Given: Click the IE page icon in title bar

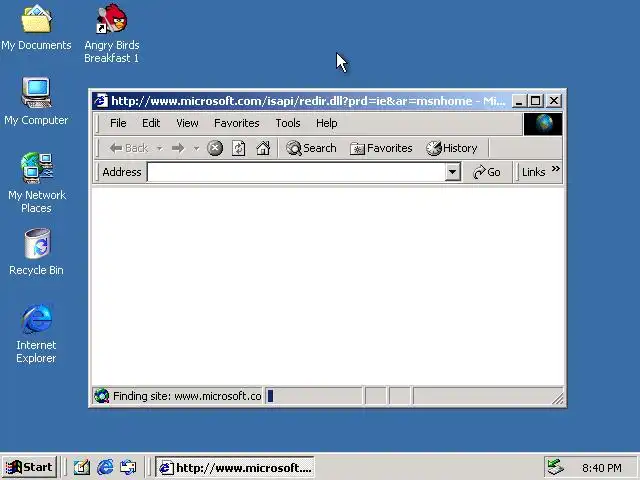Looking at the screenshot, I should point(101,101).
